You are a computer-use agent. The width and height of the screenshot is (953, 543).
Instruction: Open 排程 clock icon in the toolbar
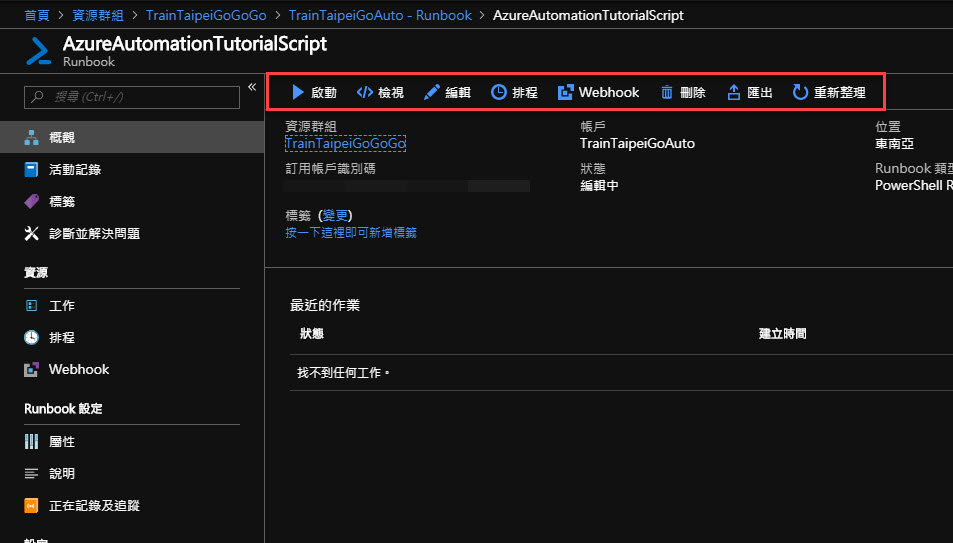point(498,92)
